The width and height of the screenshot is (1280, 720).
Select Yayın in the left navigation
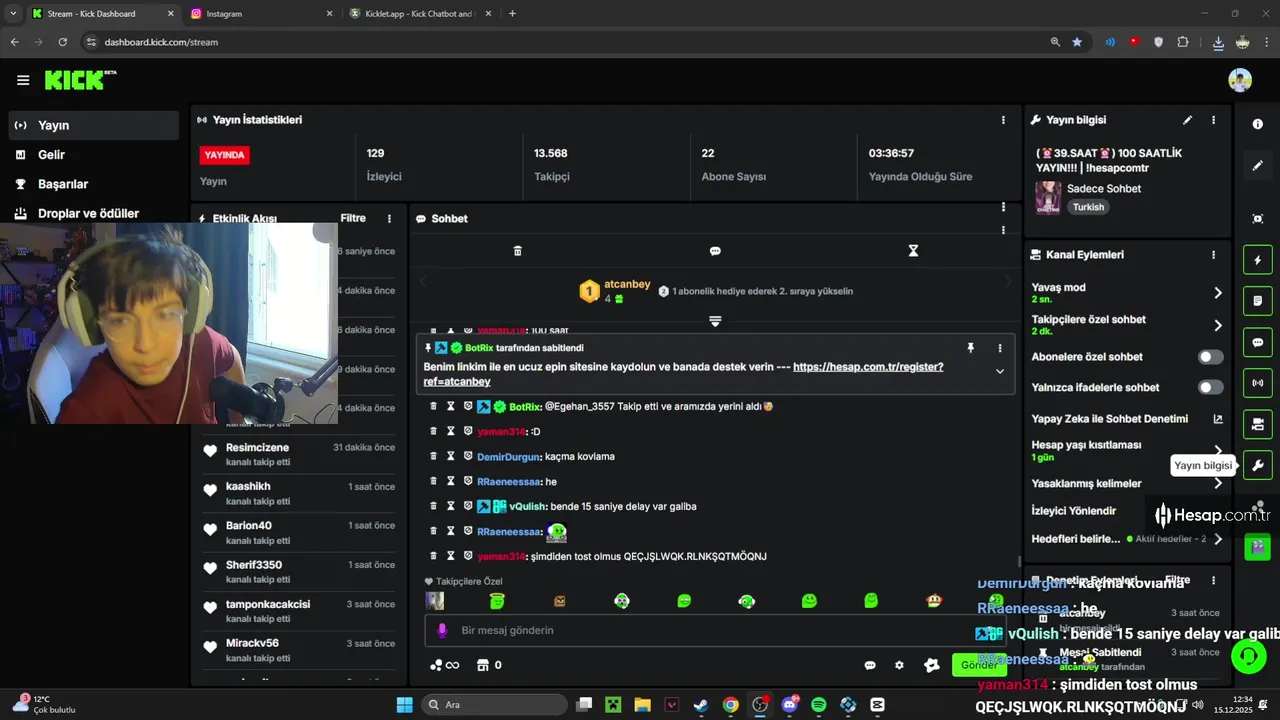[94, 125]
